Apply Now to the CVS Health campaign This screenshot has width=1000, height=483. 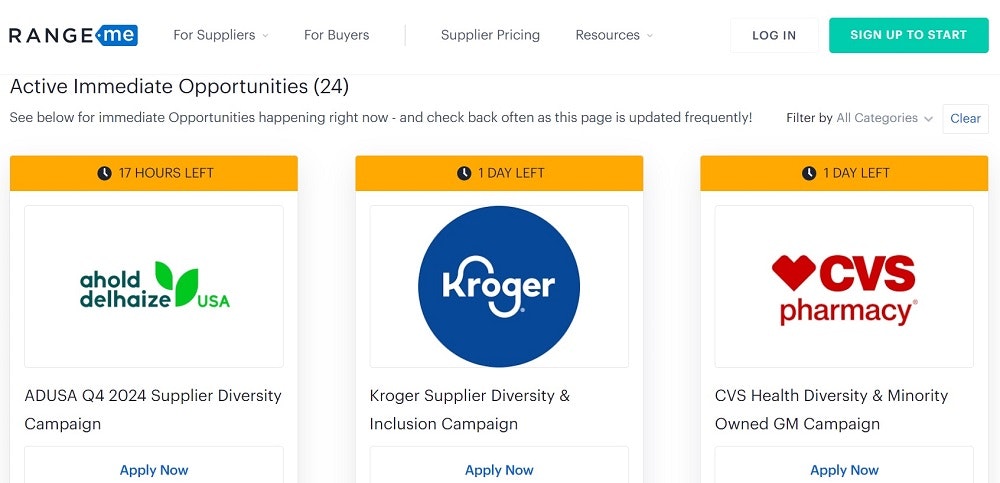tap(844, 470)
